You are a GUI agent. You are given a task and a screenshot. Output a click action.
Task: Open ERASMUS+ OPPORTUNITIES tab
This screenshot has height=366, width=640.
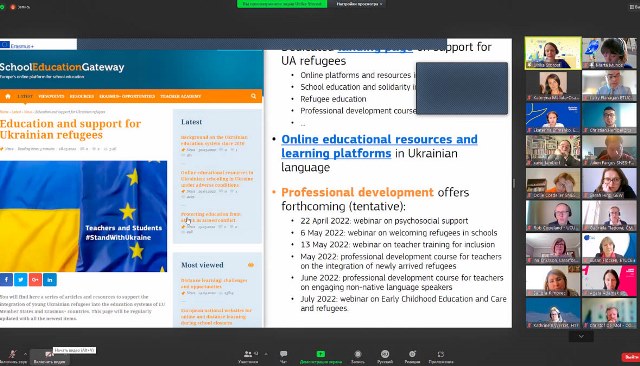(127, 96)
